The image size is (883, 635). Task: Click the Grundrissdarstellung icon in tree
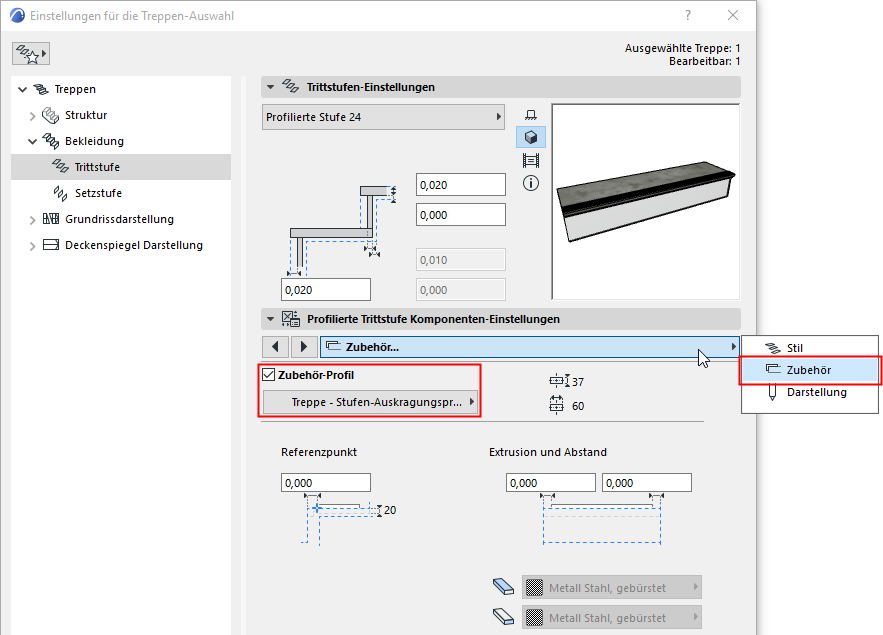click(x=51, y=218)
